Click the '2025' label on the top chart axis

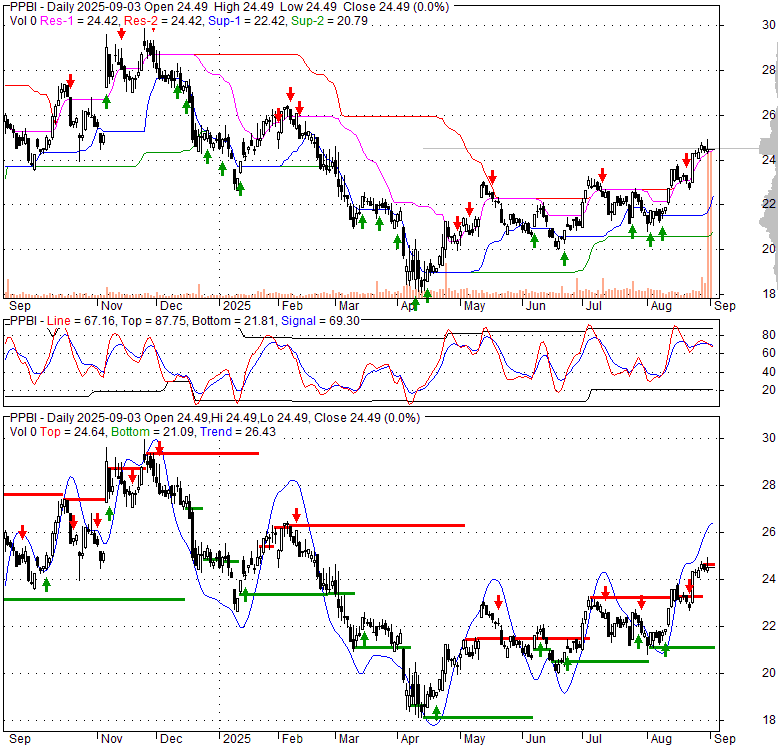click(237, 306)
